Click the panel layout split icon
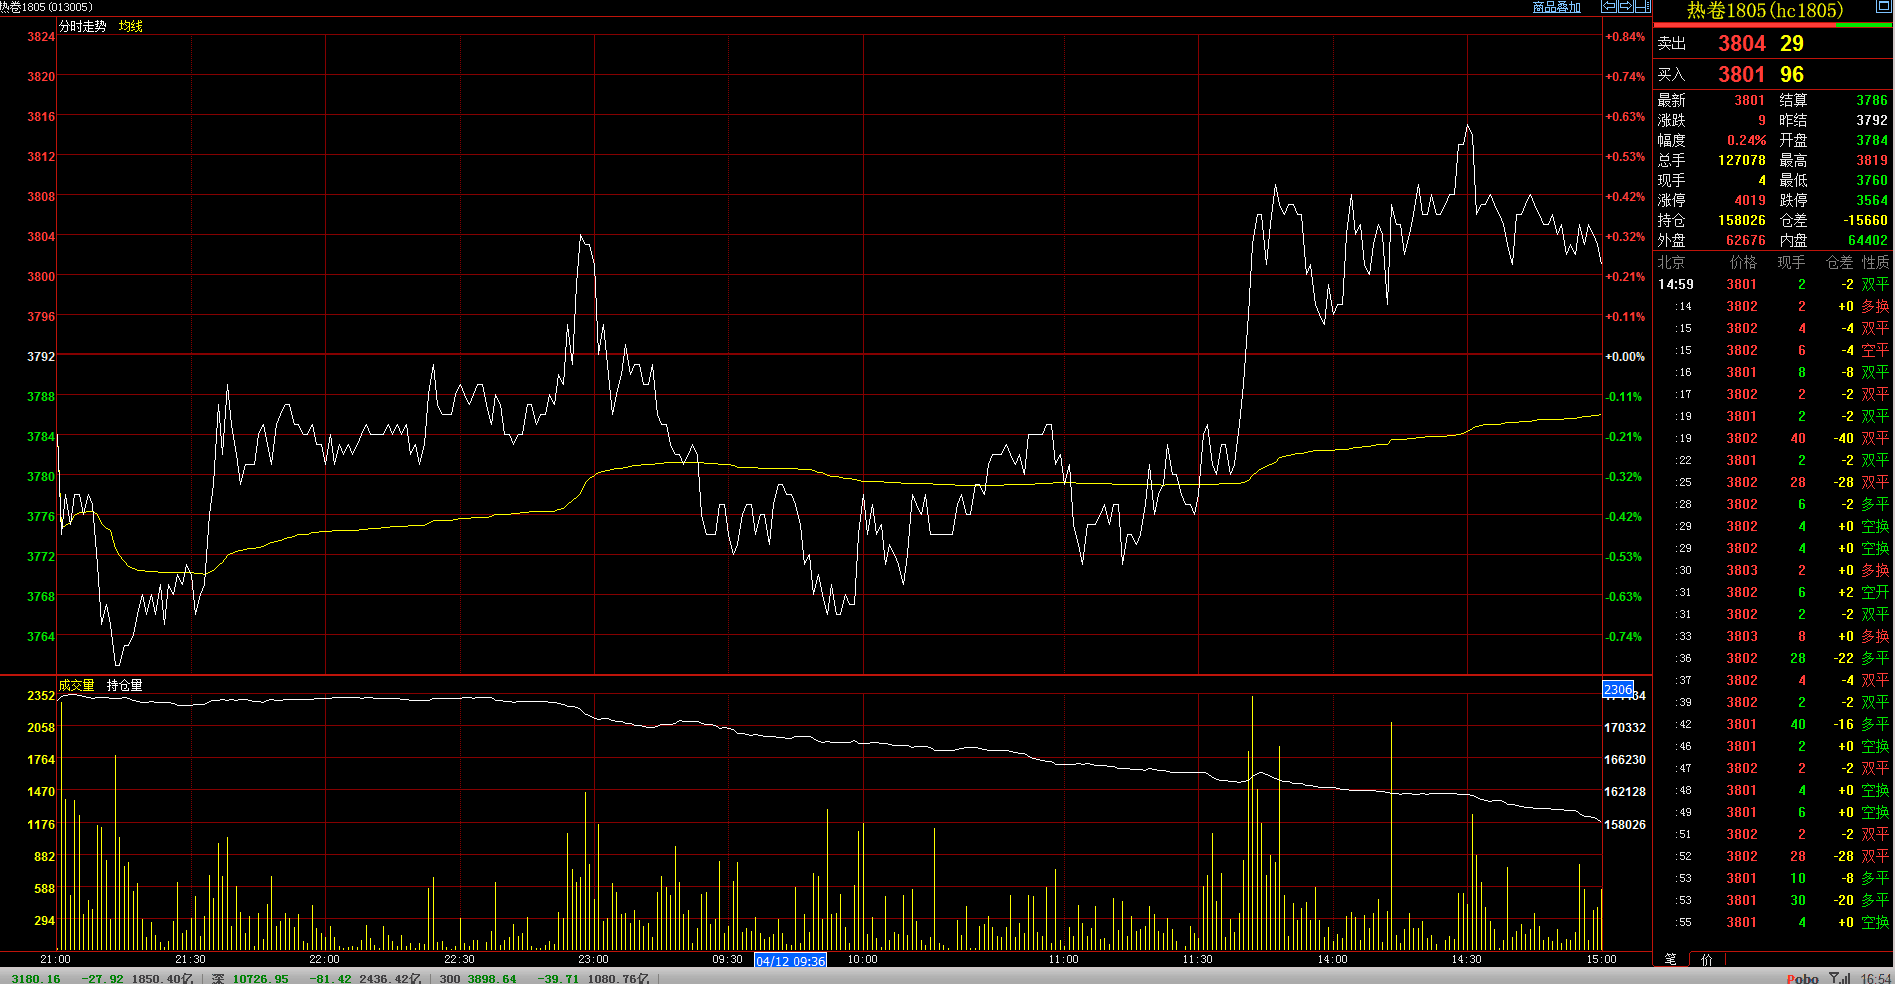The image size is (1895, 984). click(1642, 7)
